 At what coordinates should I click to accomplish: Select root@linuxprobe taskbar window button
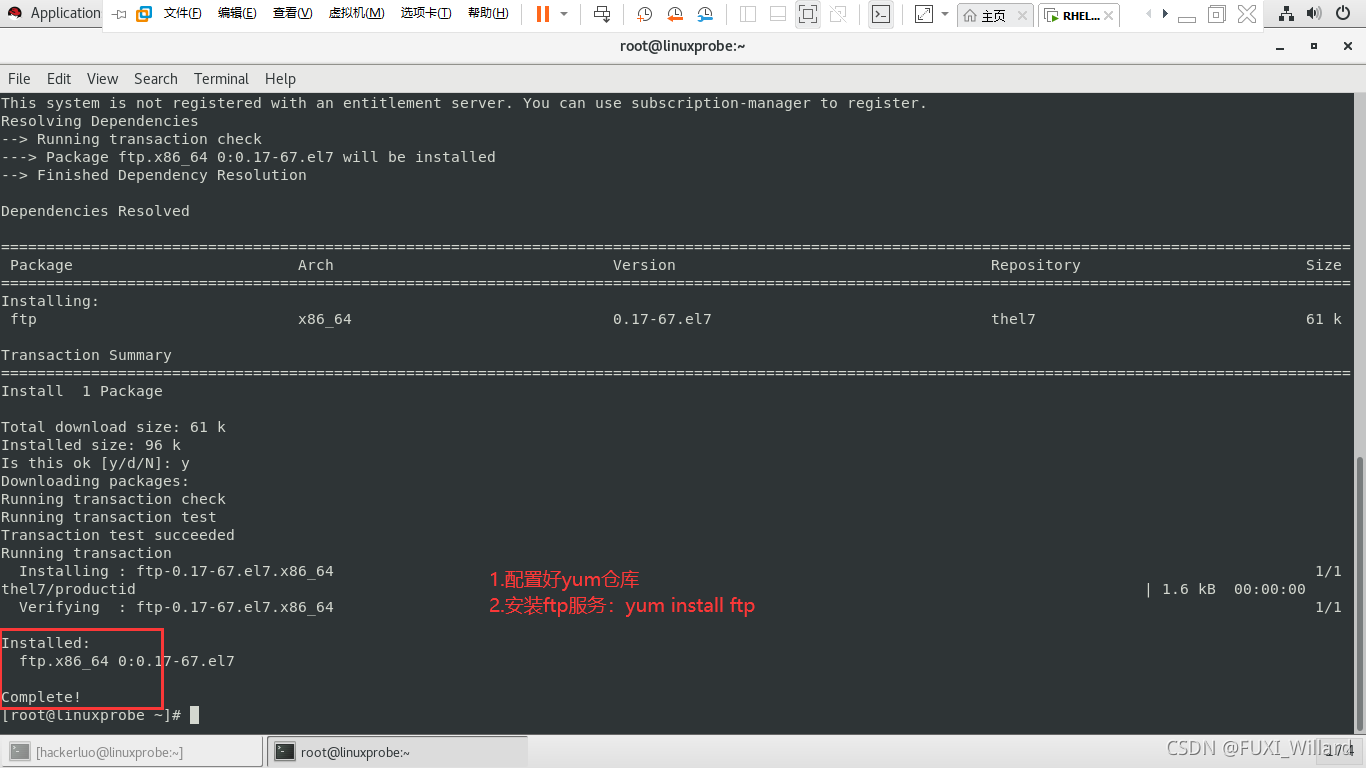[x=397, y=752]
